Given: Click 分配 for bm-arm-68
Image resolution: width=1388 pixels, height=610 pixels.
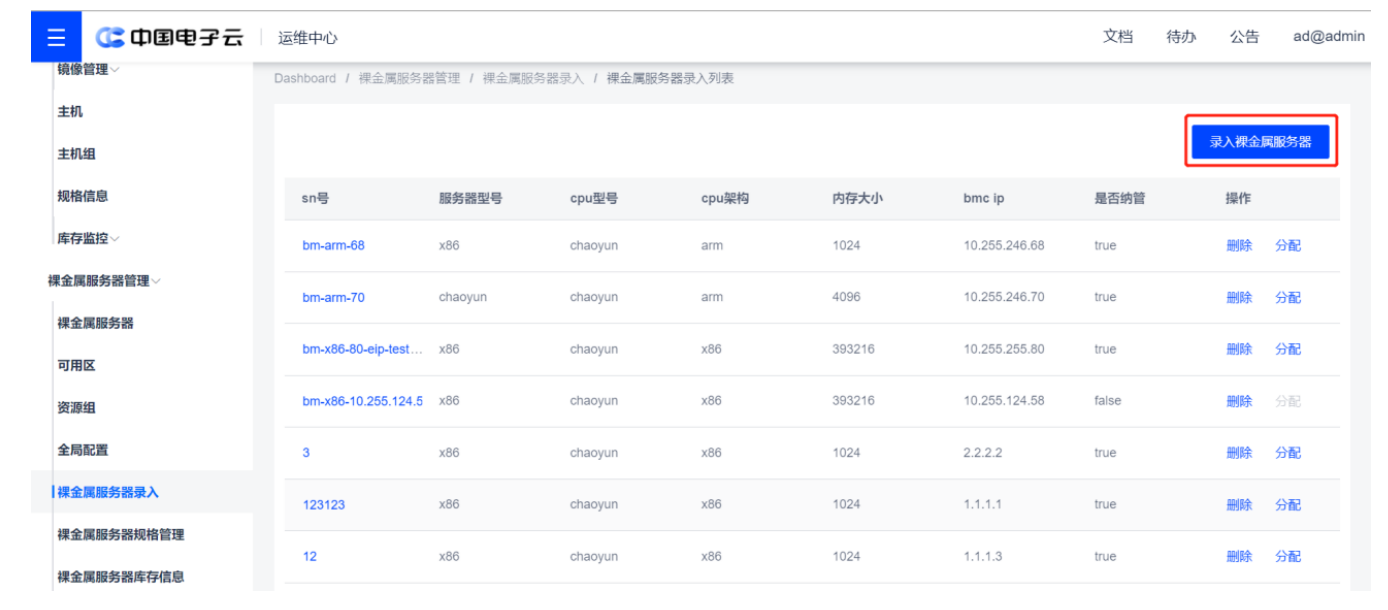Looking at the screenshot, I should [x=1288, y=245].
